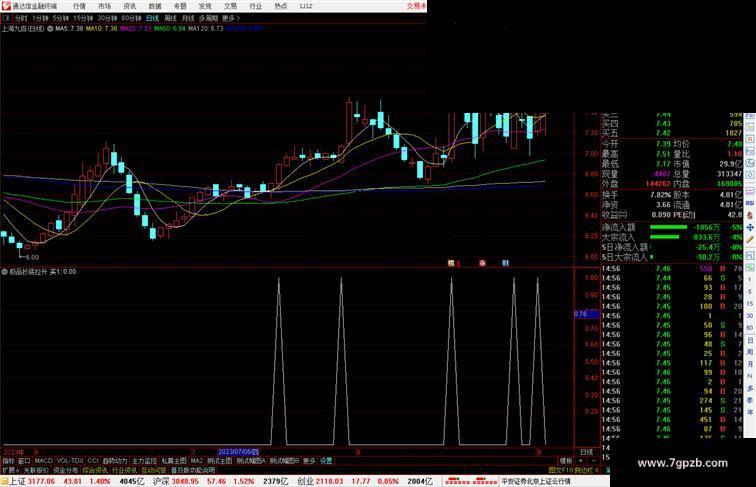Switch chart to 15分钟 period

(83, 18)
